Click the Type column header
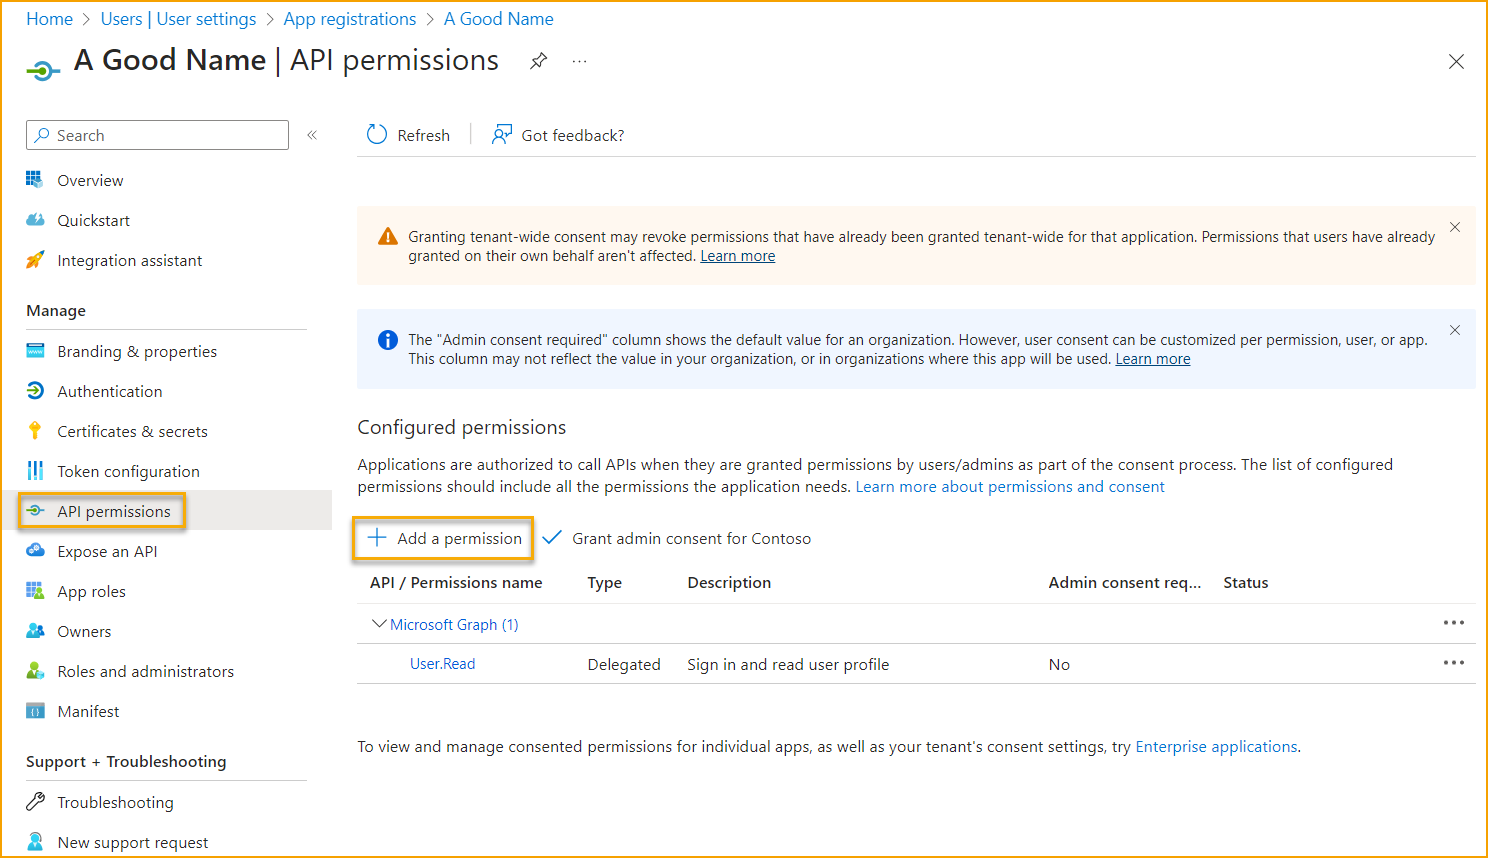Viewport: 1488px width, 858px height. 604,582
